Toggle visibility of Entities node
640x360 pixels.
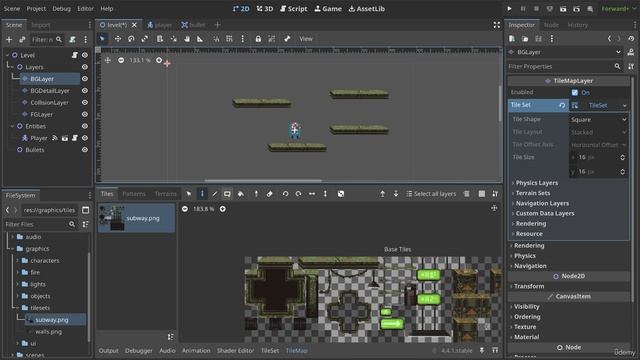pos(84,126)
